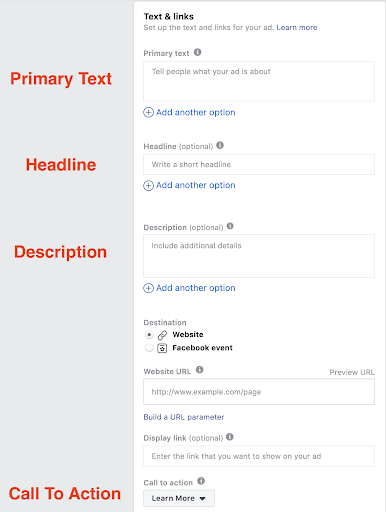Click the Website URL info icon
This screenshot has height=512, width=386.
200,370
